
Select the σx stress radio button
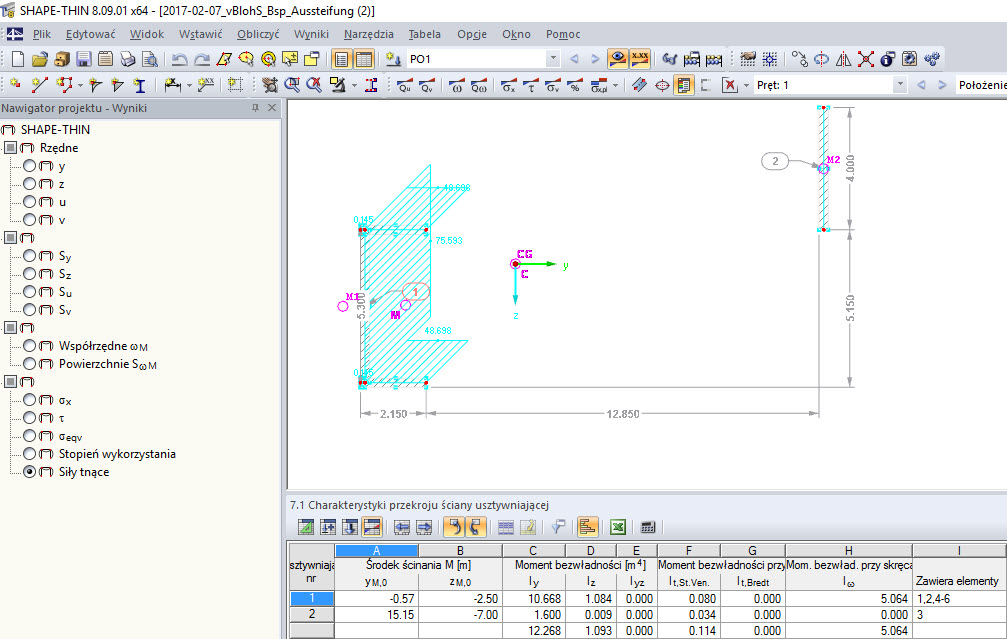tap(30, 399)
